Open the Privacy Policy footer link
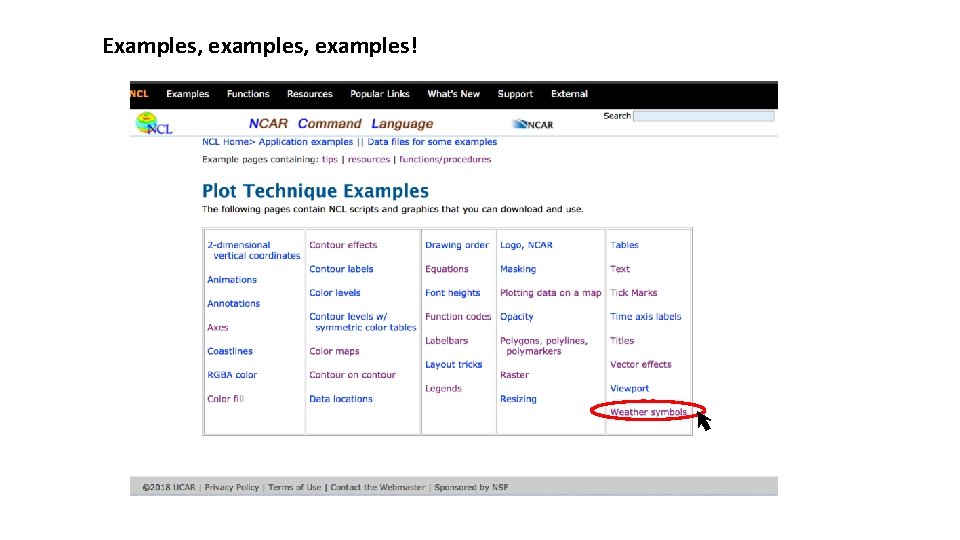The width and height of the screenshot is (960, 540). click(231, 487)
